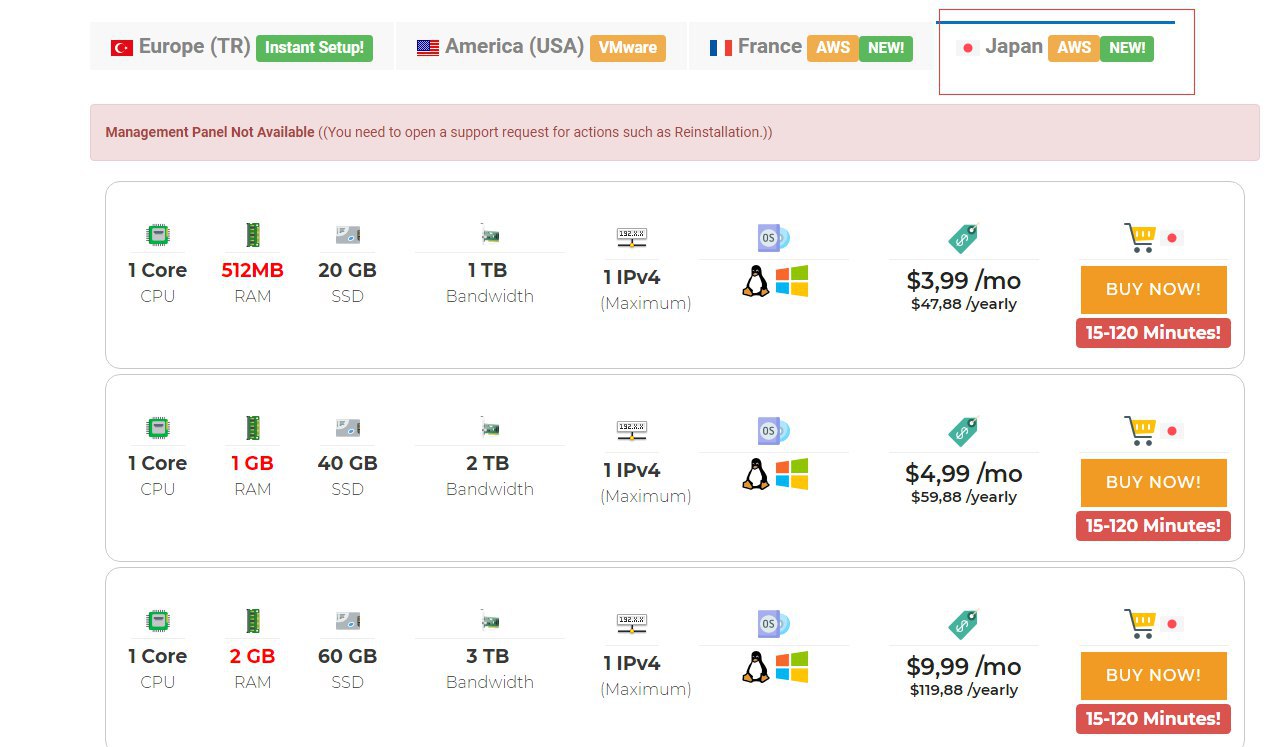Click the IPv4 address icon in the $3,99 plan
The image size is (1273, 747).
(631, 237)
